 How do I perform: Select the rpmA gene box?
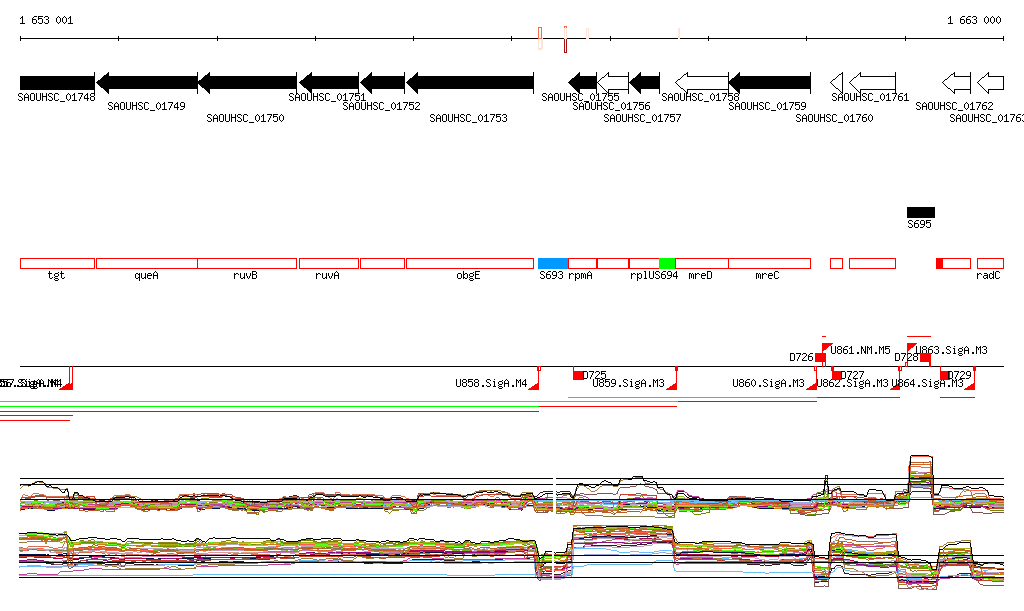[x=583, y=264]
